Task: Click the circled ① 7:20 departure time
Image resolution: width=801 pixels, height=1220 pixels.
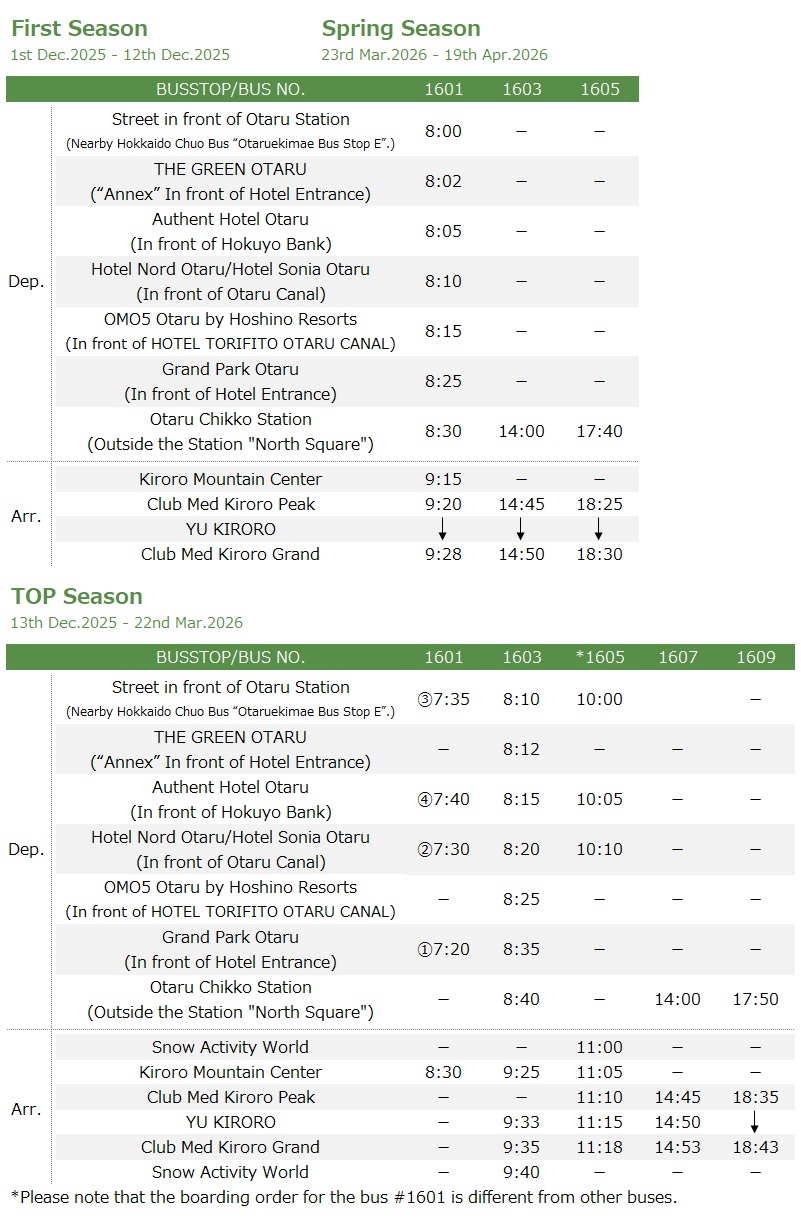Action: click(443, 949)
